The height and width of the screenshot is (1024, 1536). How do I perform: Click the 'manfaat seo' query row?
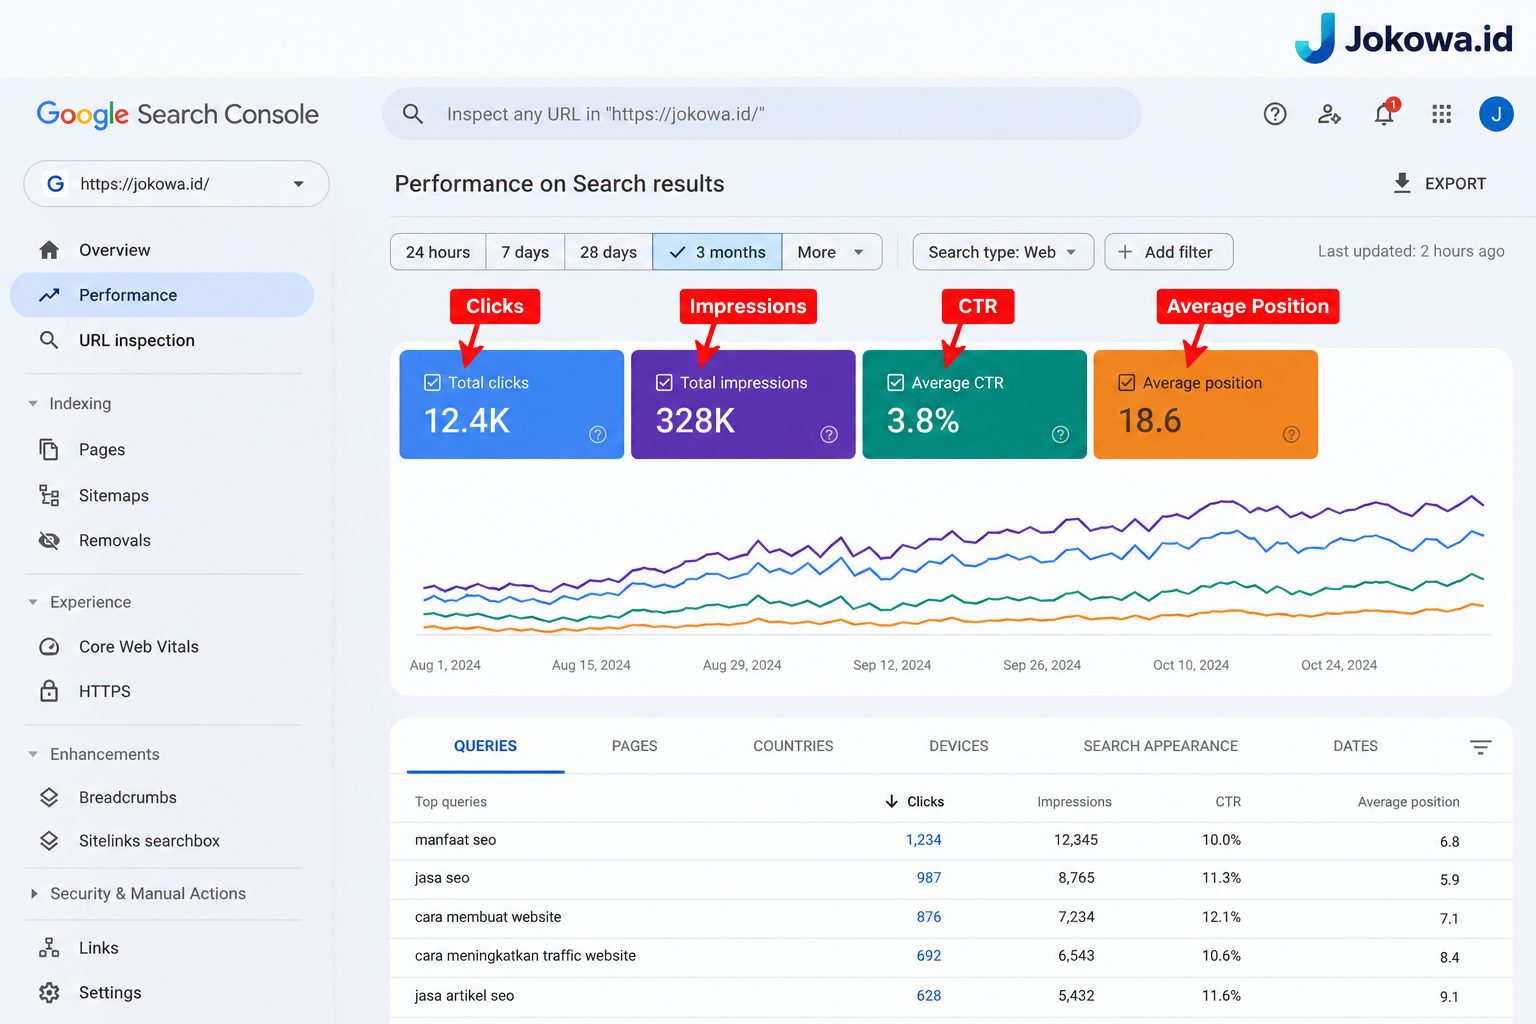click(x=950, y=841)
